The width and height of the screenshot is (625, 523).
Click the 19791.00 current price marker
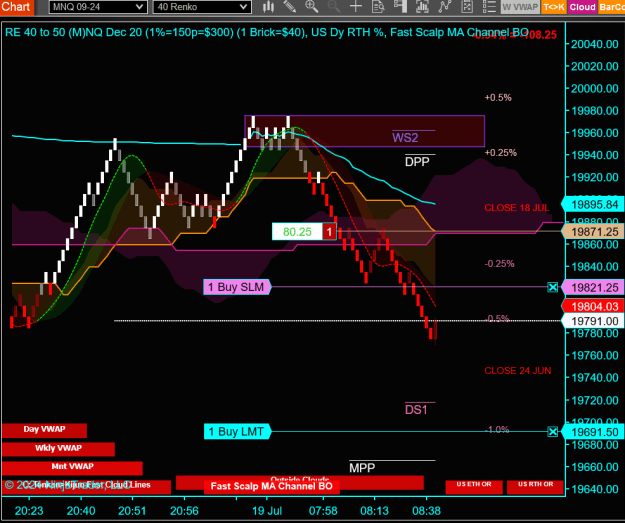click(x=592, y=321)
